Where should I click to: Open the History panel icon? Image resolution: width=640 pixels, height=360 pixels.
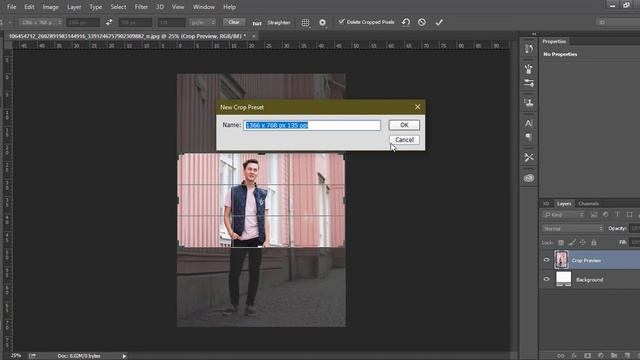click(529, 49)
